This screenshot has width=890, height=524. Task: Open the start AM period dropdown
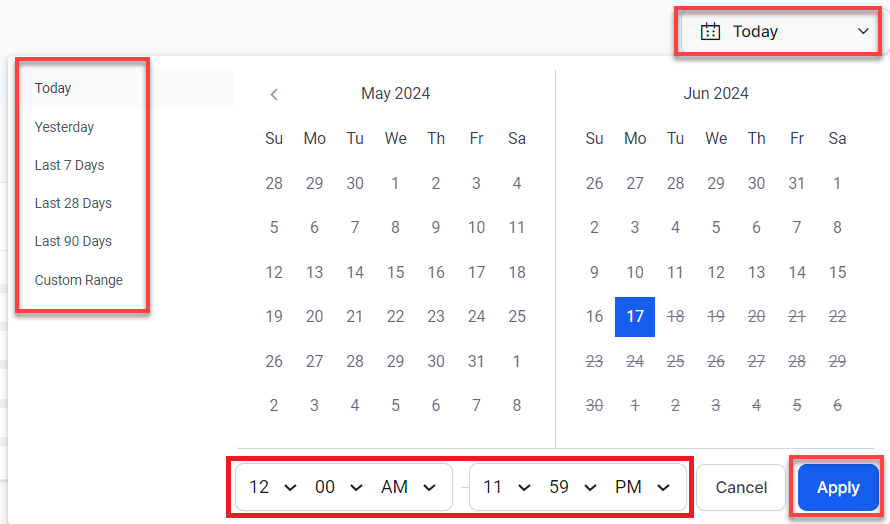click(x=409, y=488)
